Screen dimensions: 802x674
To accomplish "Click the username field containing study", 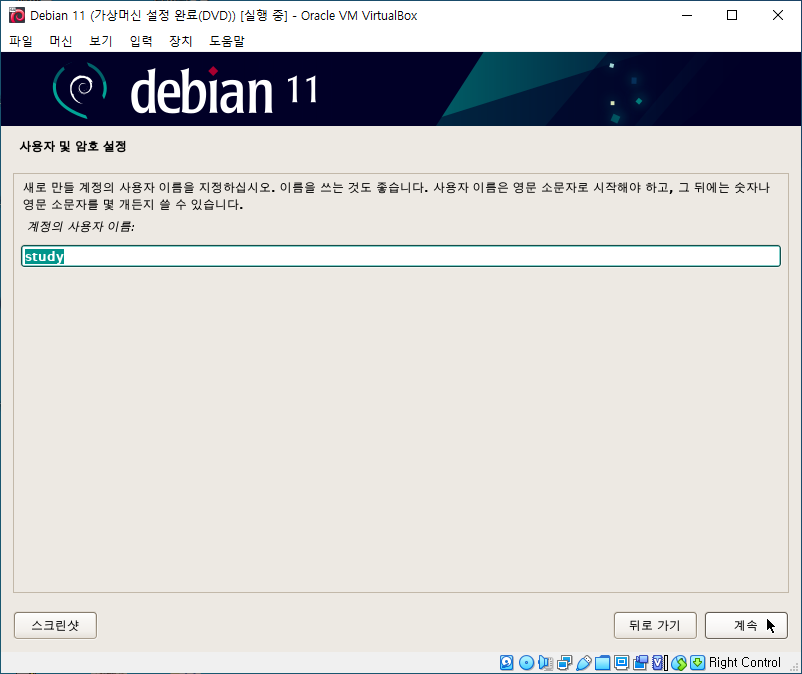I will click(x=401, y=256).
